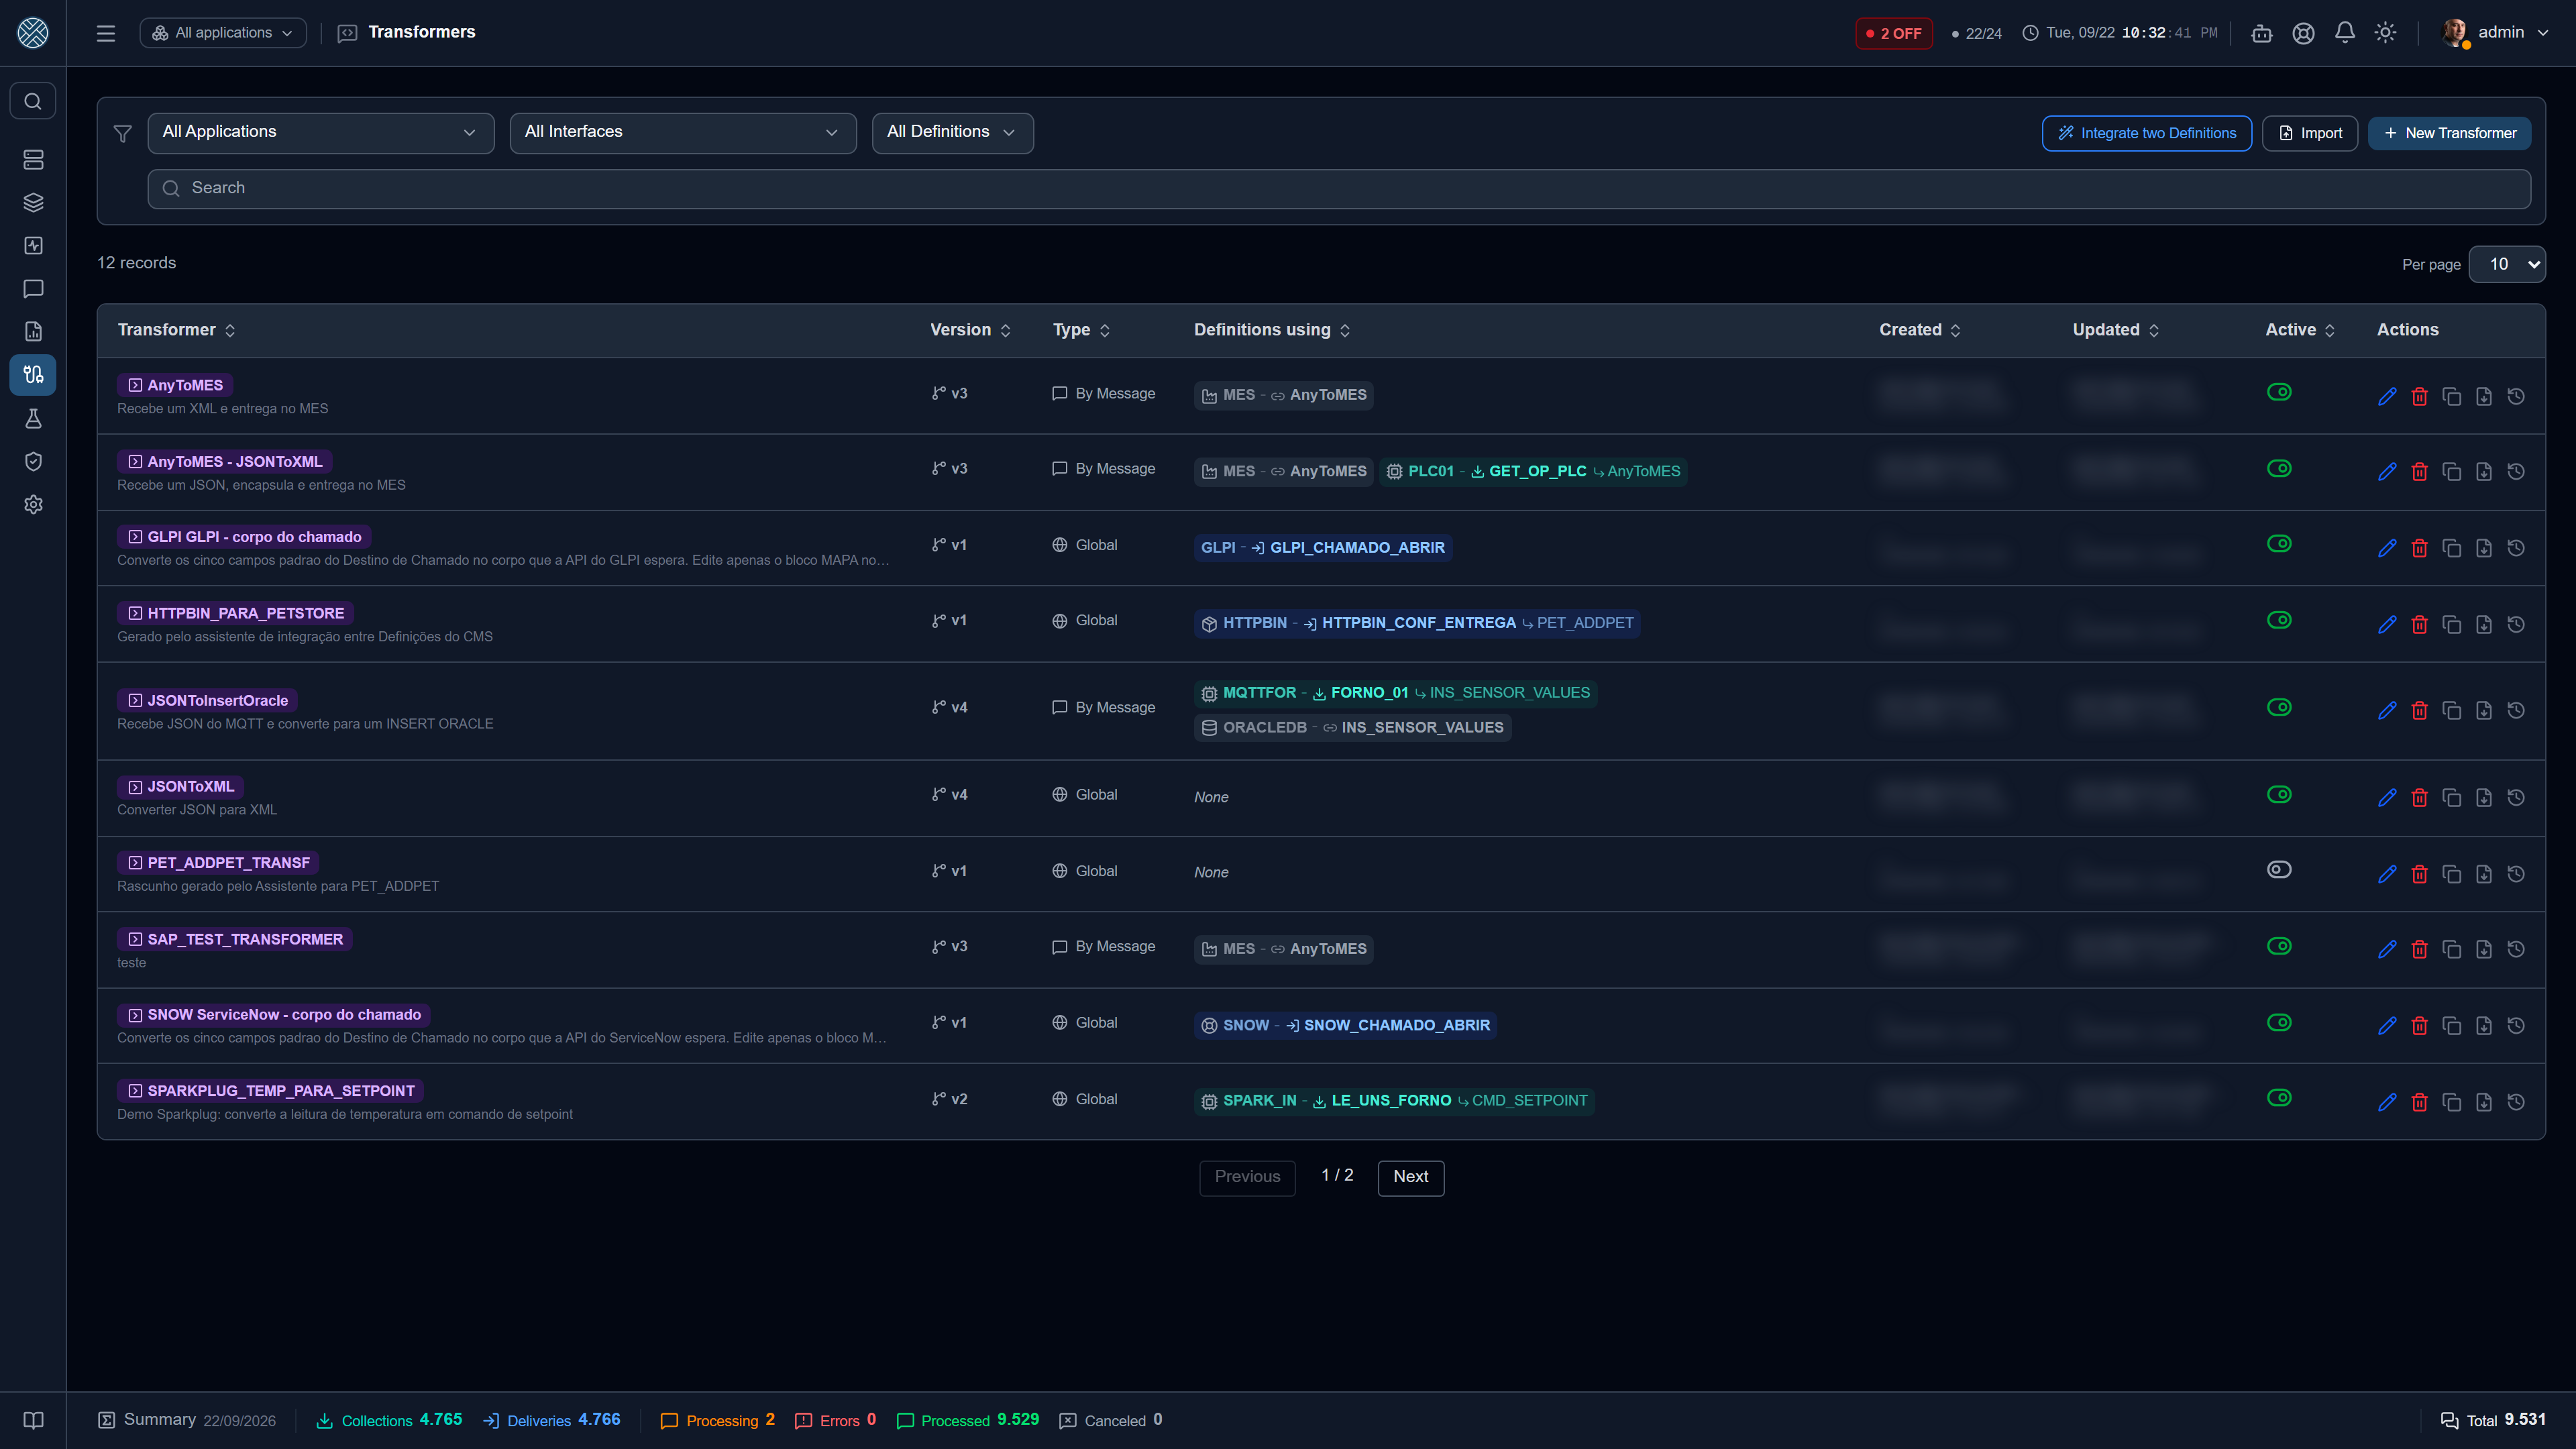Open the admin user menu
This screenshot has height=1449, width=2576.
pos(2495,33)
